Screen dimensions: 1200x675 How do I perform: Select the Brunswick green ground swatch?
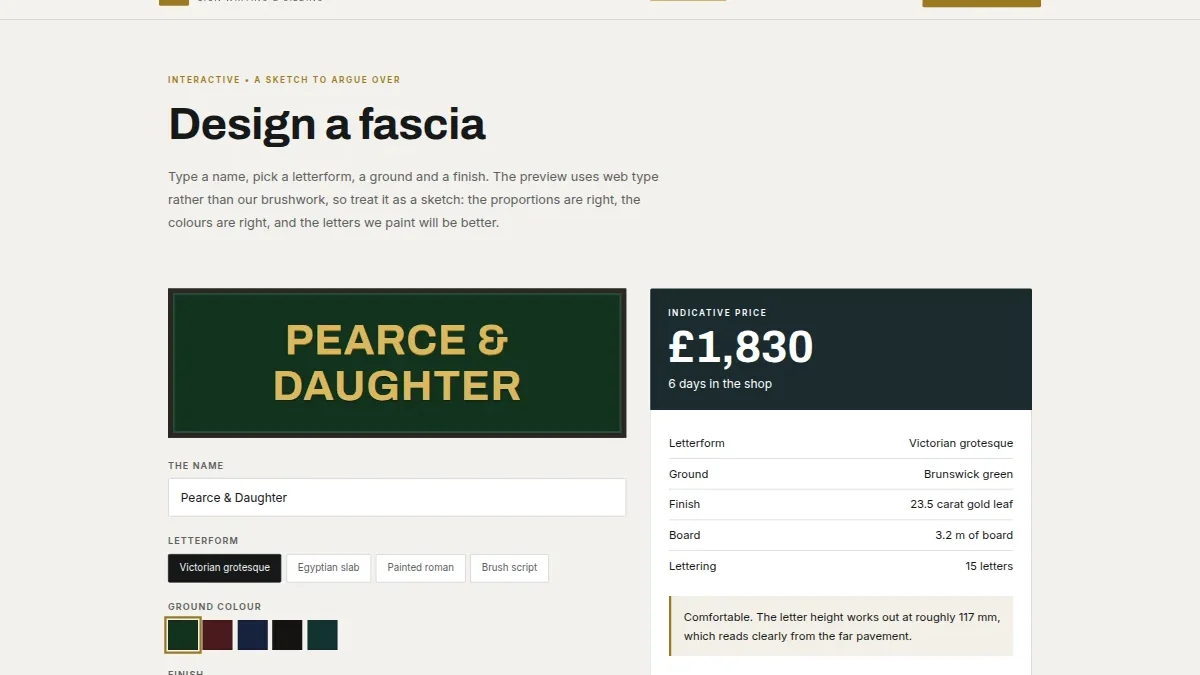(183, 635)
